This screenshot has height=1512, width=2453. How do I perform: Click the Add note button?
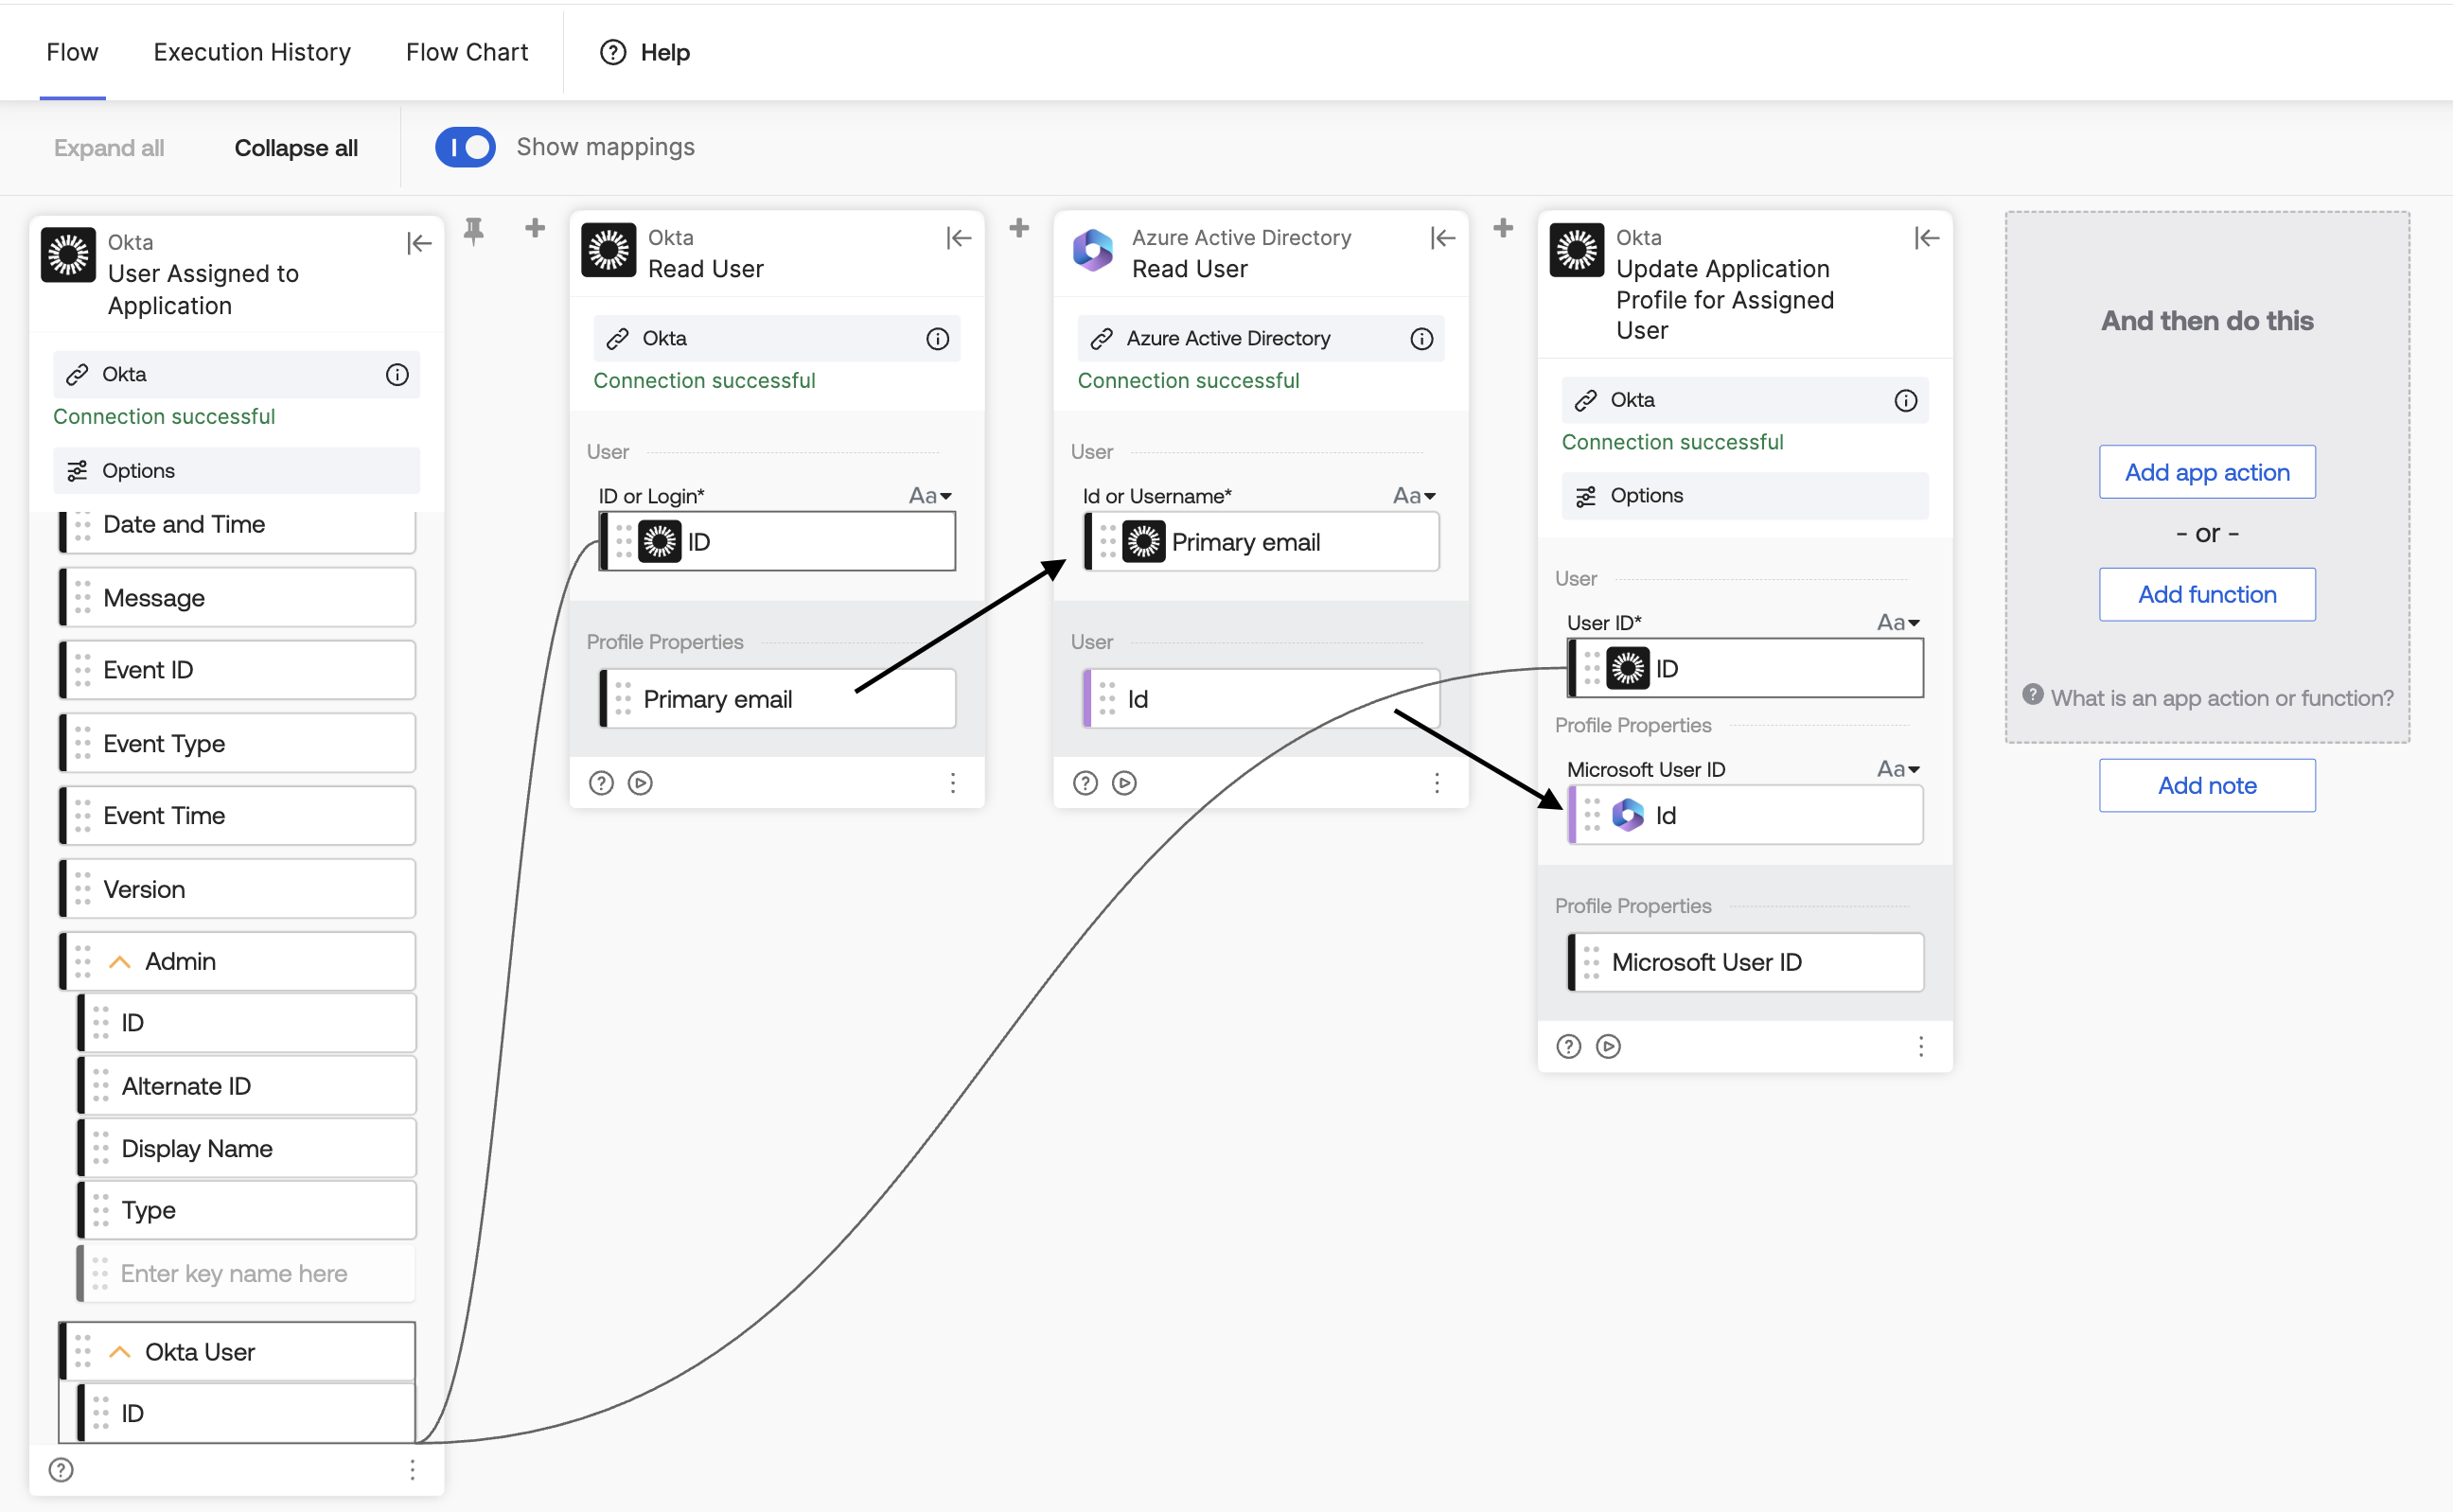point(2207,786)
